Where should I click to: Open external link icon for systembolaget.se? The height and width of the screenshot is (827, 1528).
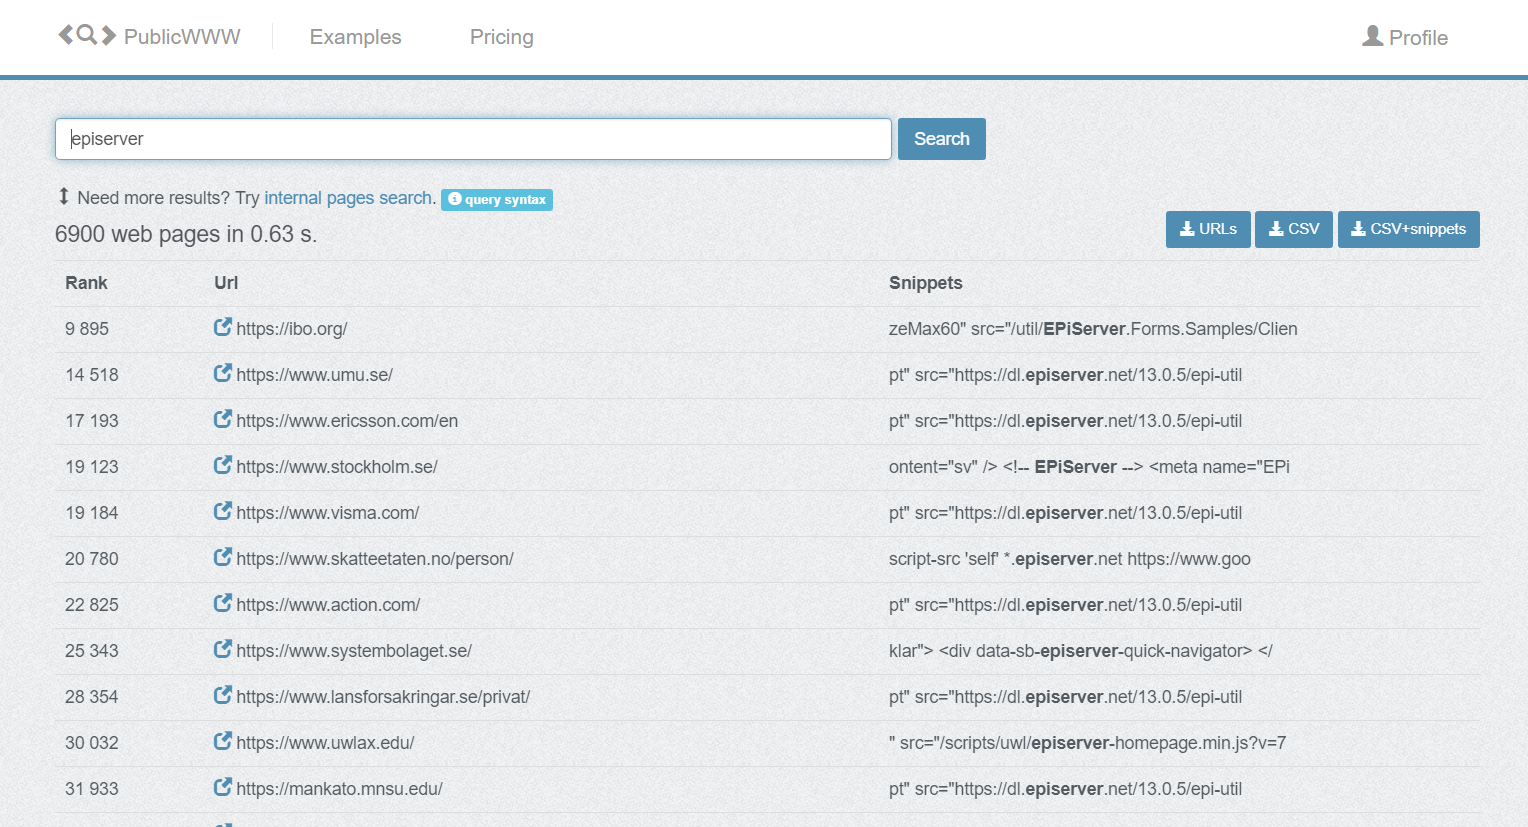click(x=223, y=649)
